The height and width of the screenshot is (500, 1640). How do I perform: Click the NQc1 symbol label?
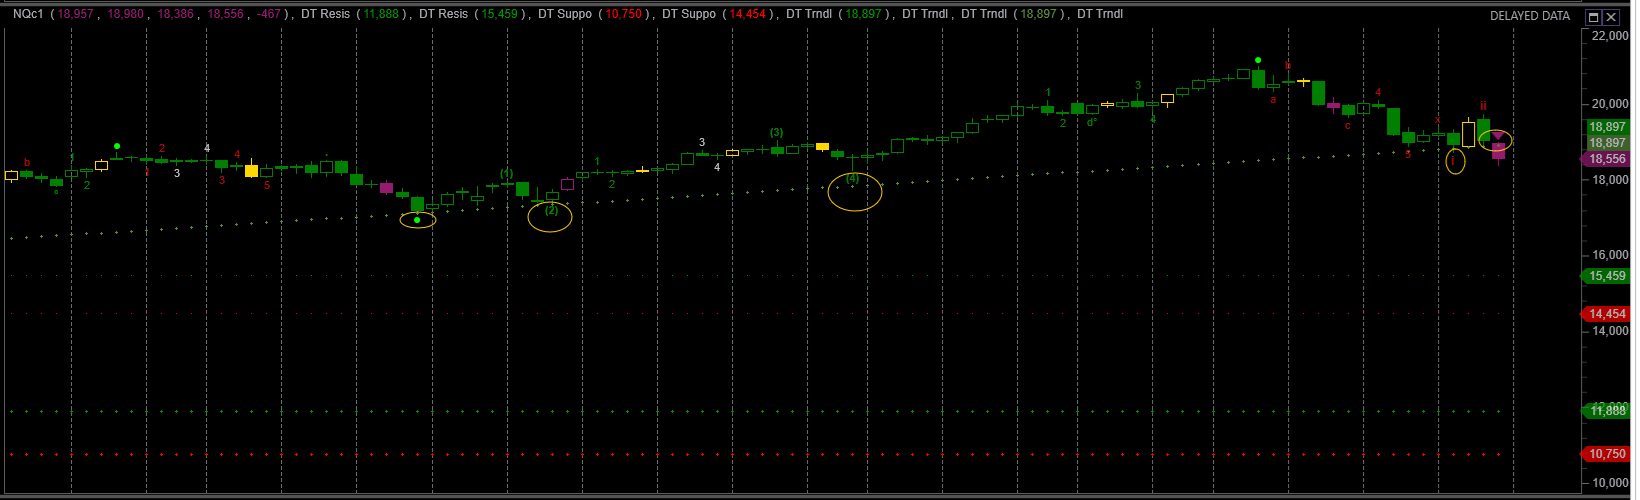[27, 15]
